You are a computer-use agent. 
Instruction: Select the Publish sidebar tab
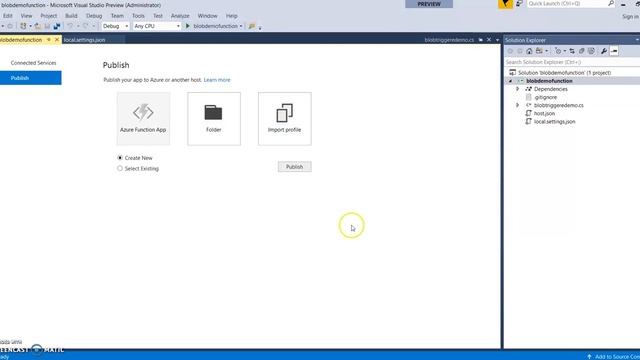coord(31,78)
